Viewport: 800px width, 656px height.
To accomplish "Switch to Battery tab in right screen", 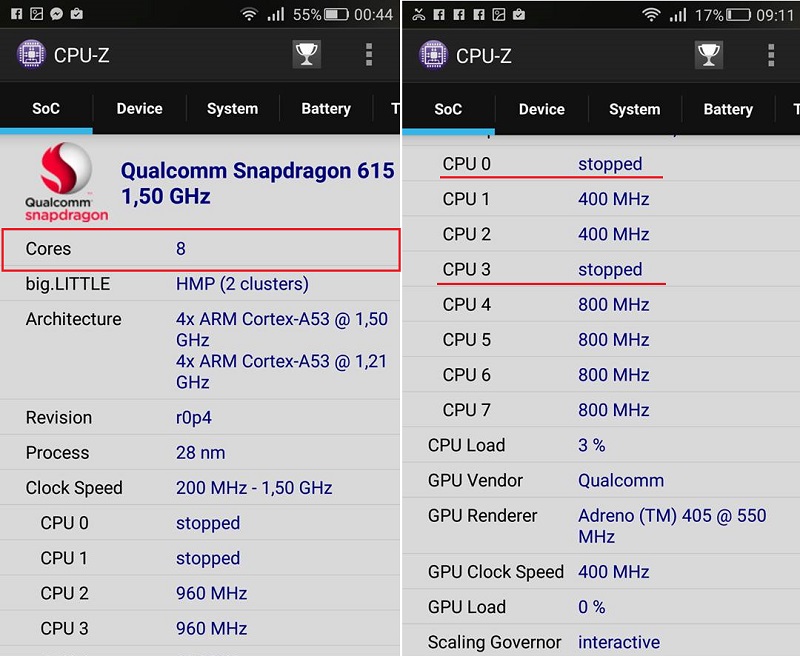I will 728,109.
